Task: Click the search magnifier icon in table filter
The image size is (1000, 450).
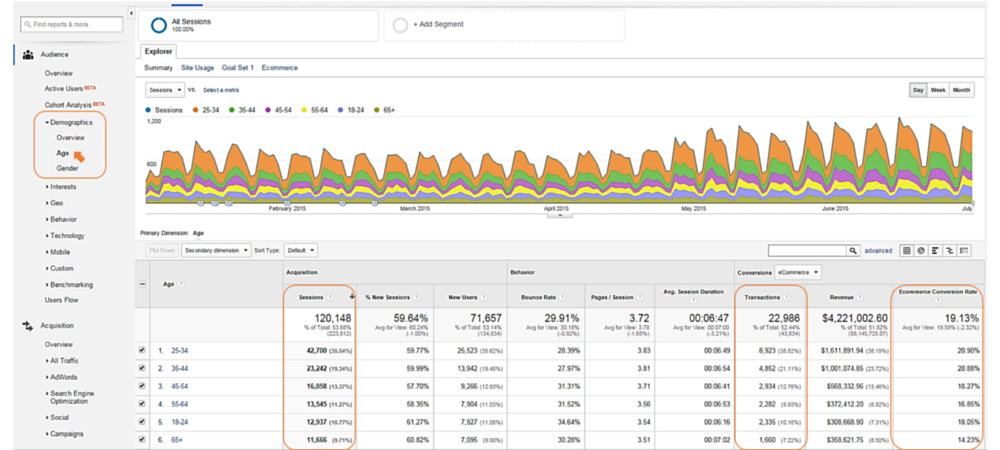Action: point(853,251)
